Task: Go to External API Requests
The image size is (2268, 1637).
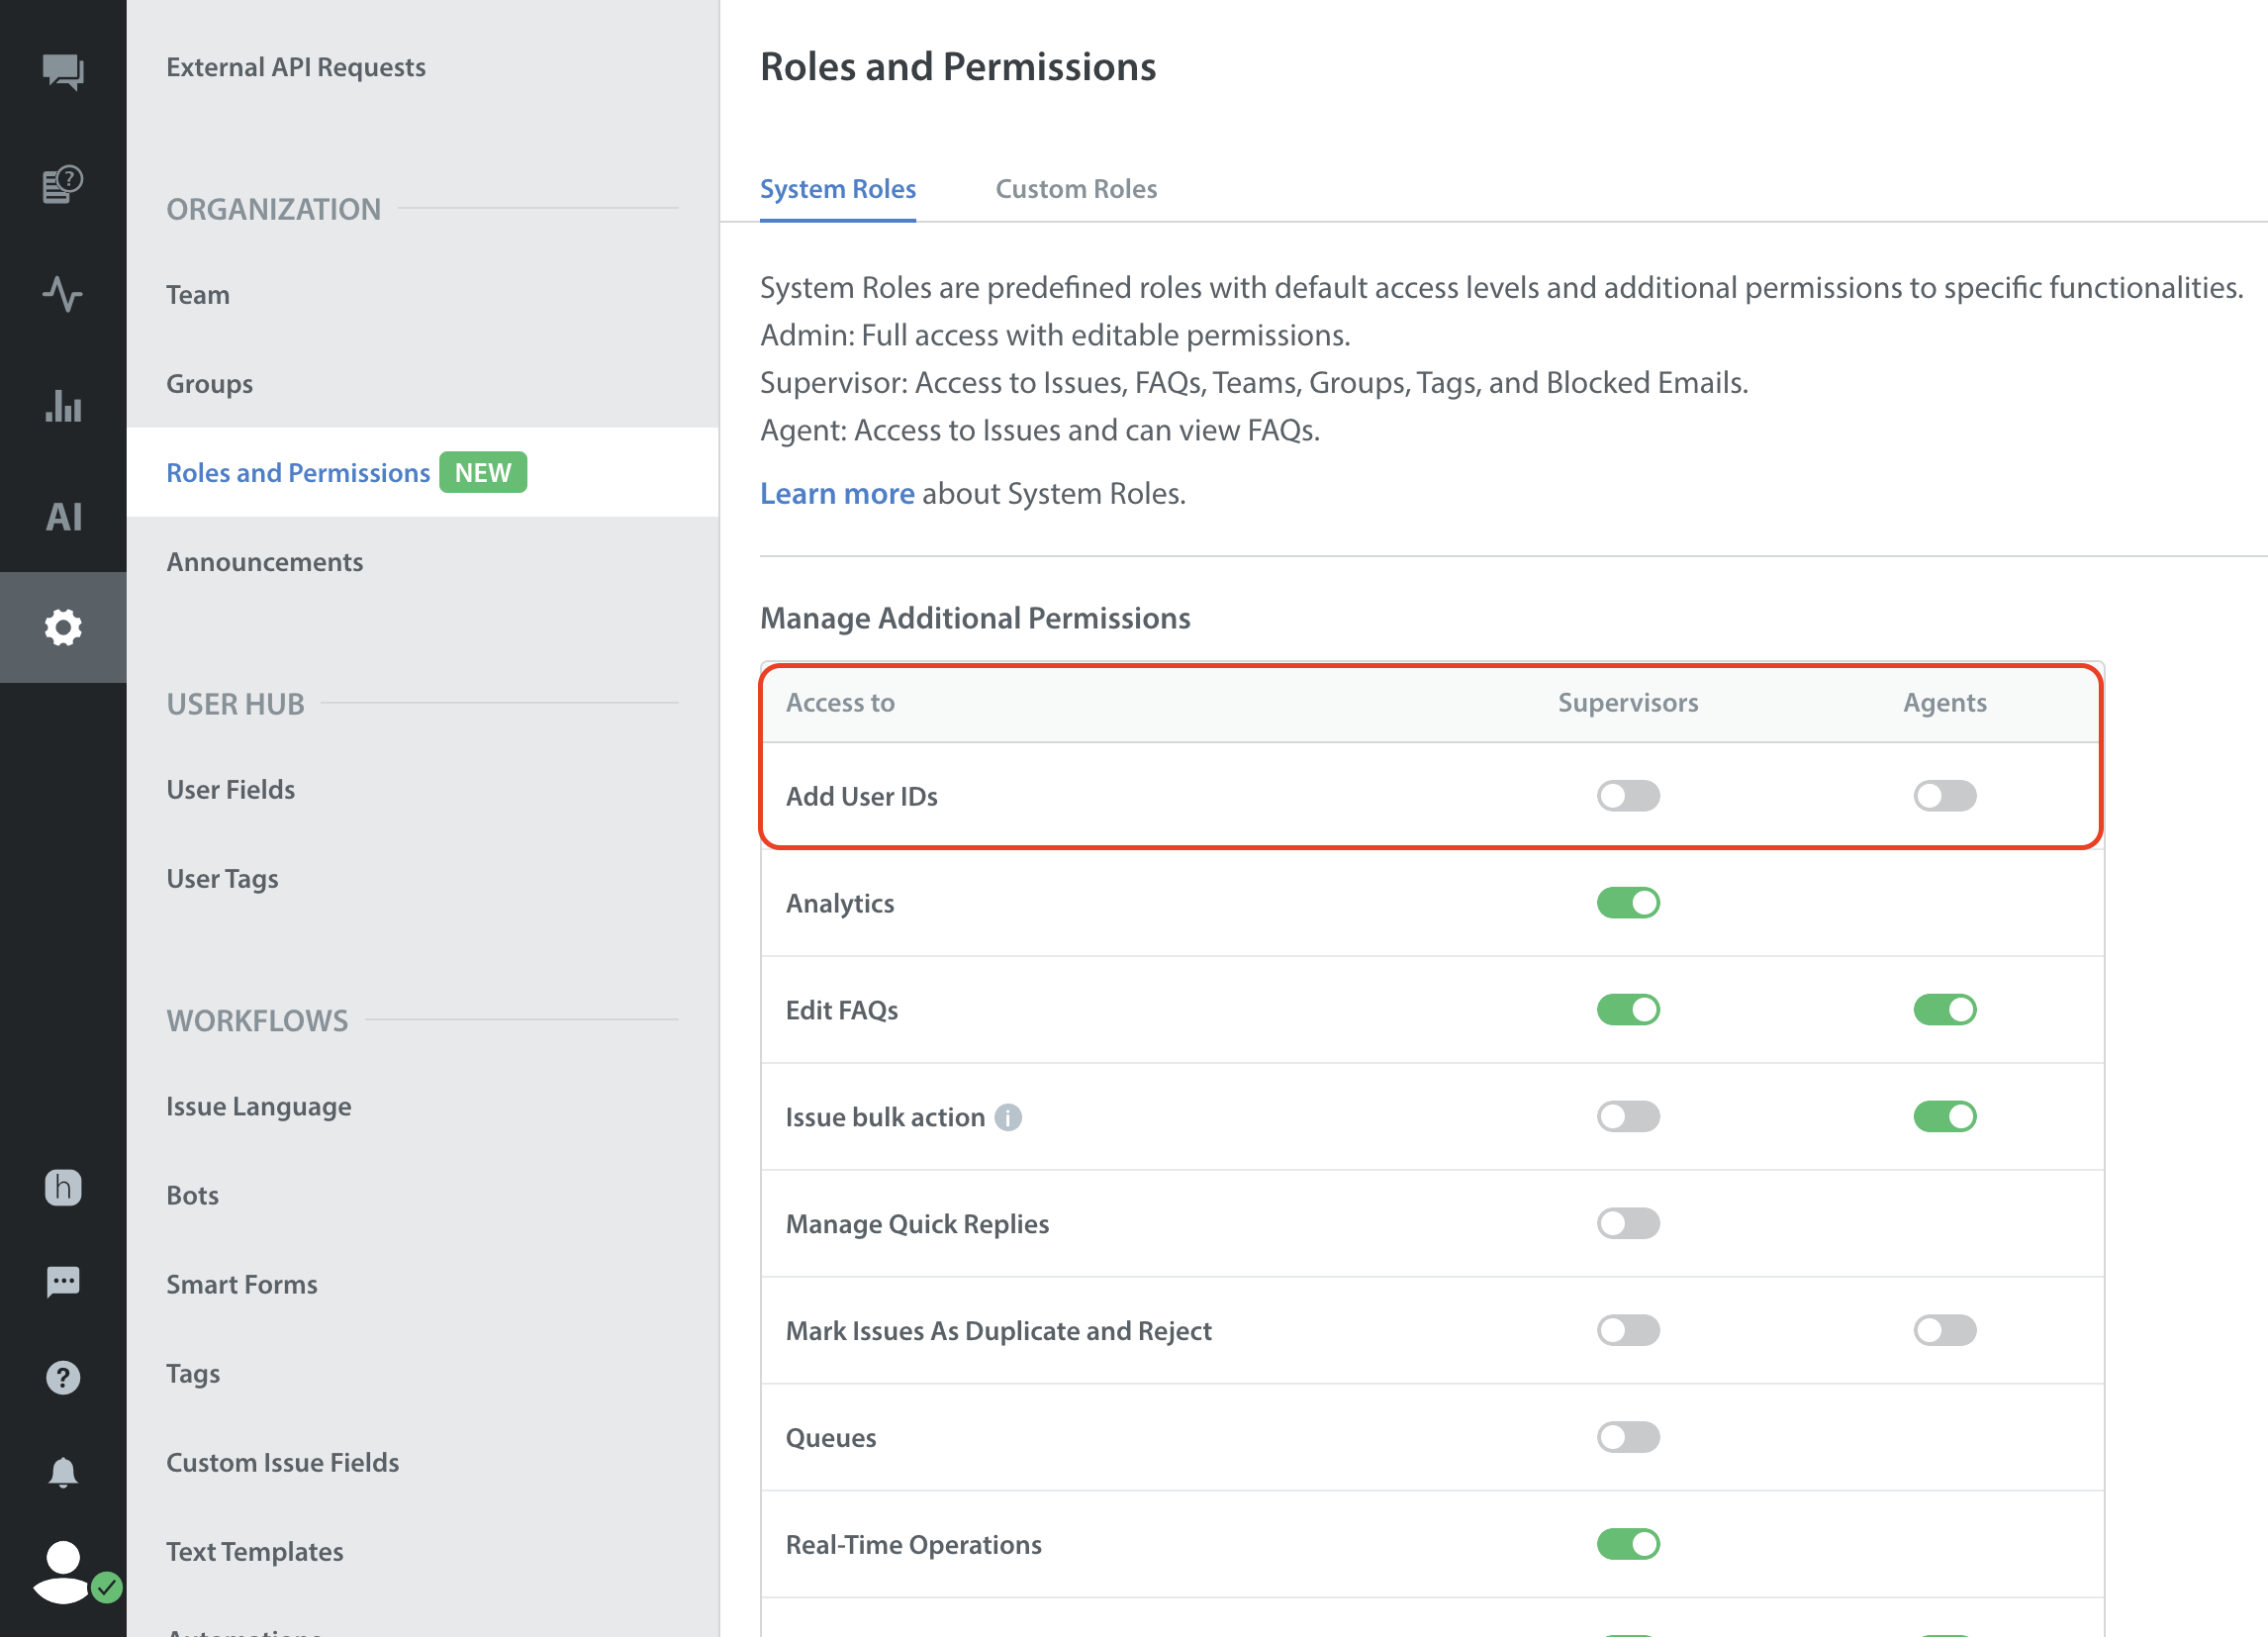Action: (x=295, y=67)
